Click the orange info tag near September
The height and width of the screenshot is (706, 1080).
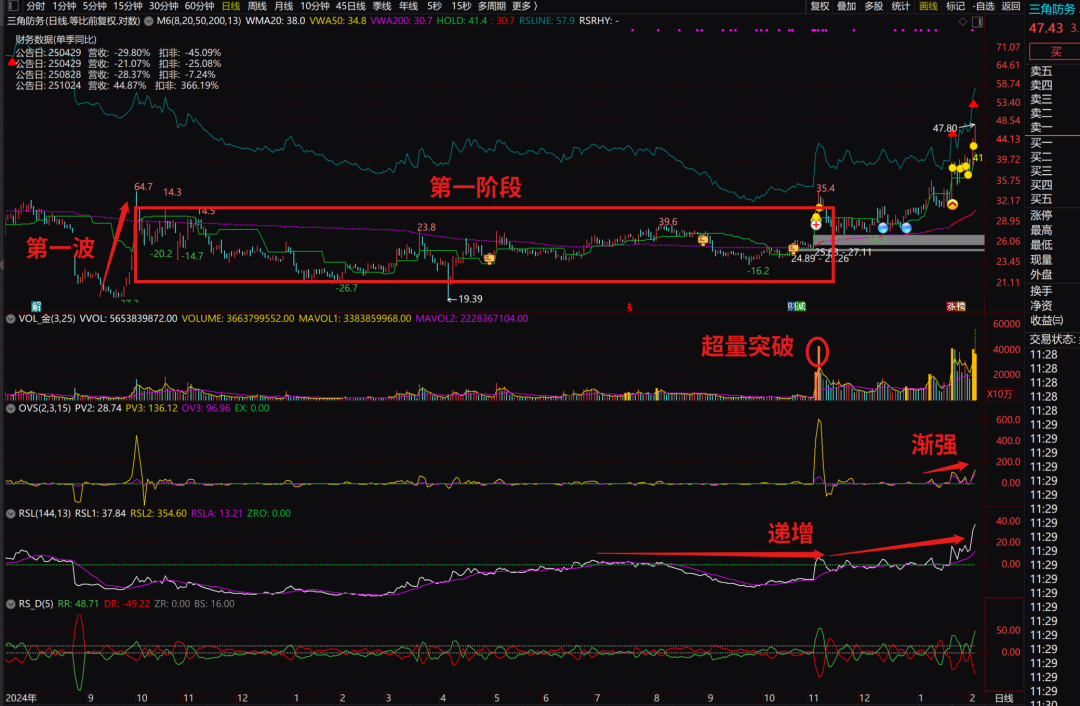pos(703,240)
